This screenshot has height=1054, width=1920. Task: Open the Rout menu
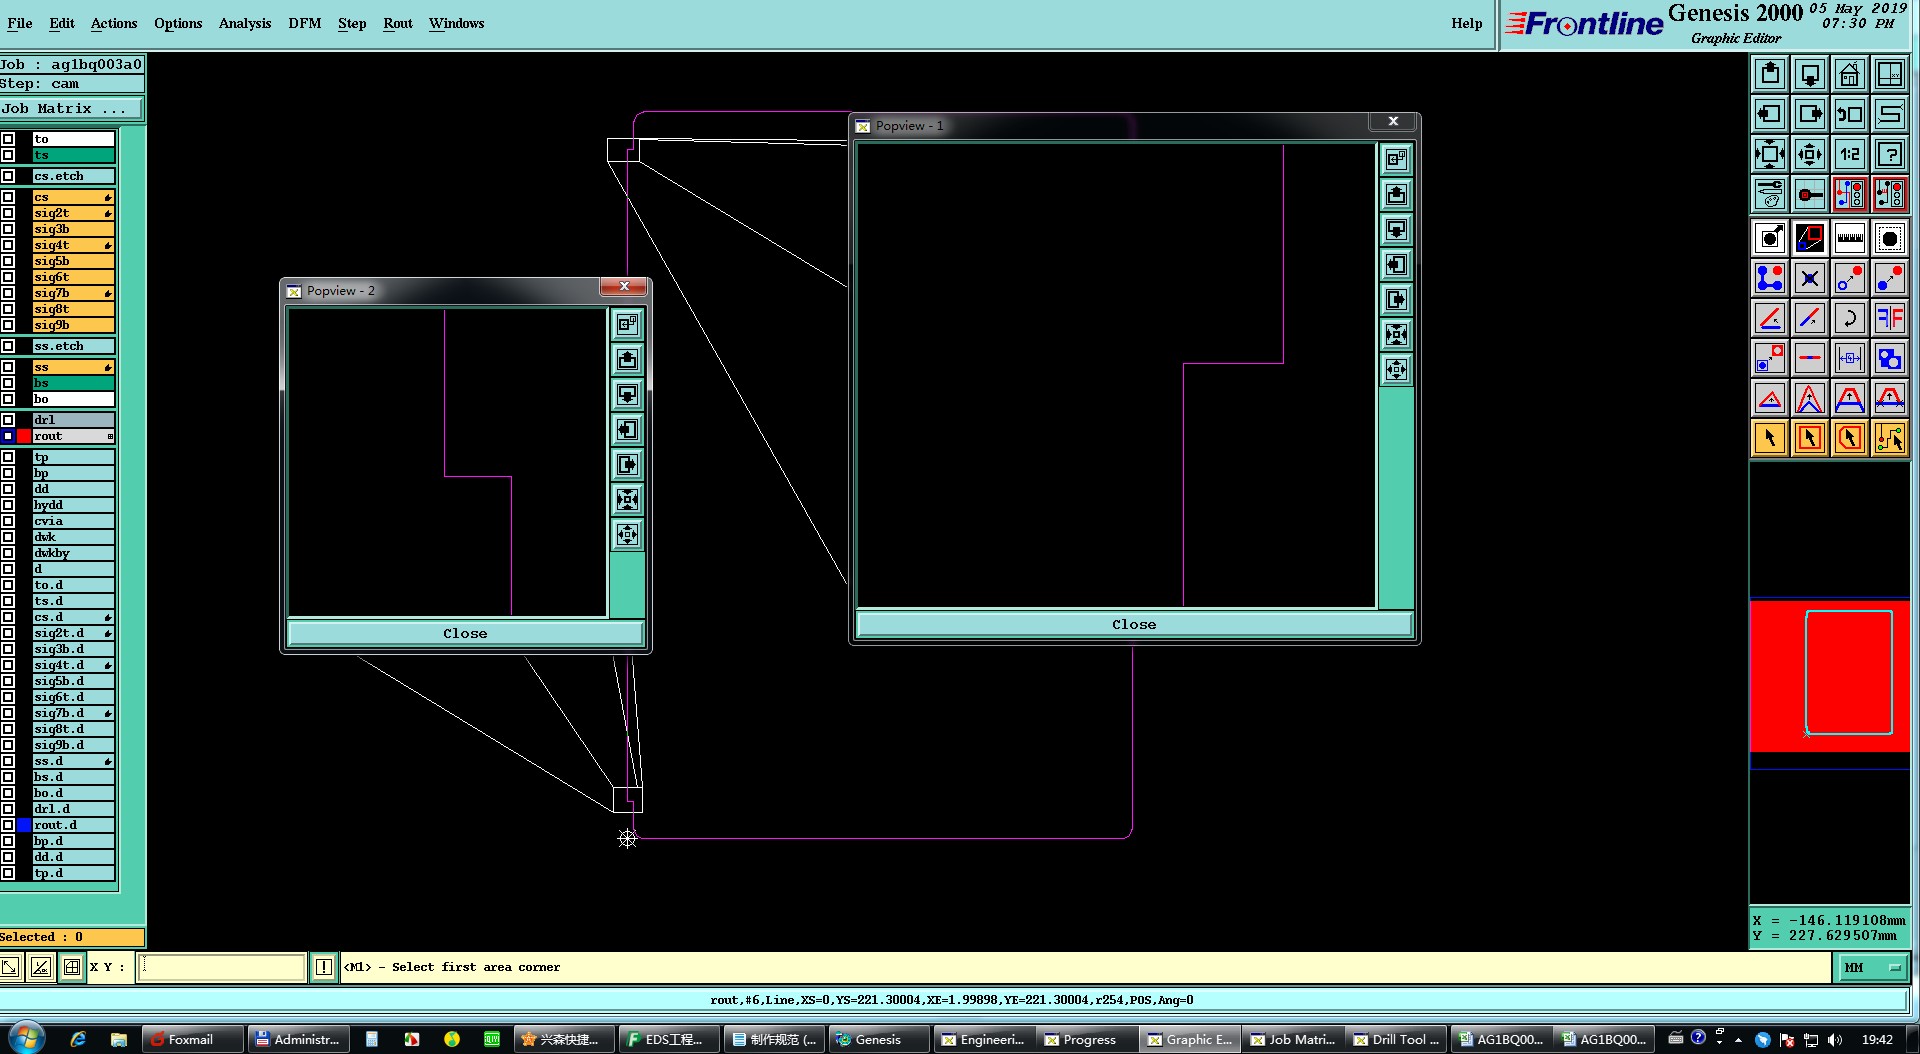(x=398, y=23)
